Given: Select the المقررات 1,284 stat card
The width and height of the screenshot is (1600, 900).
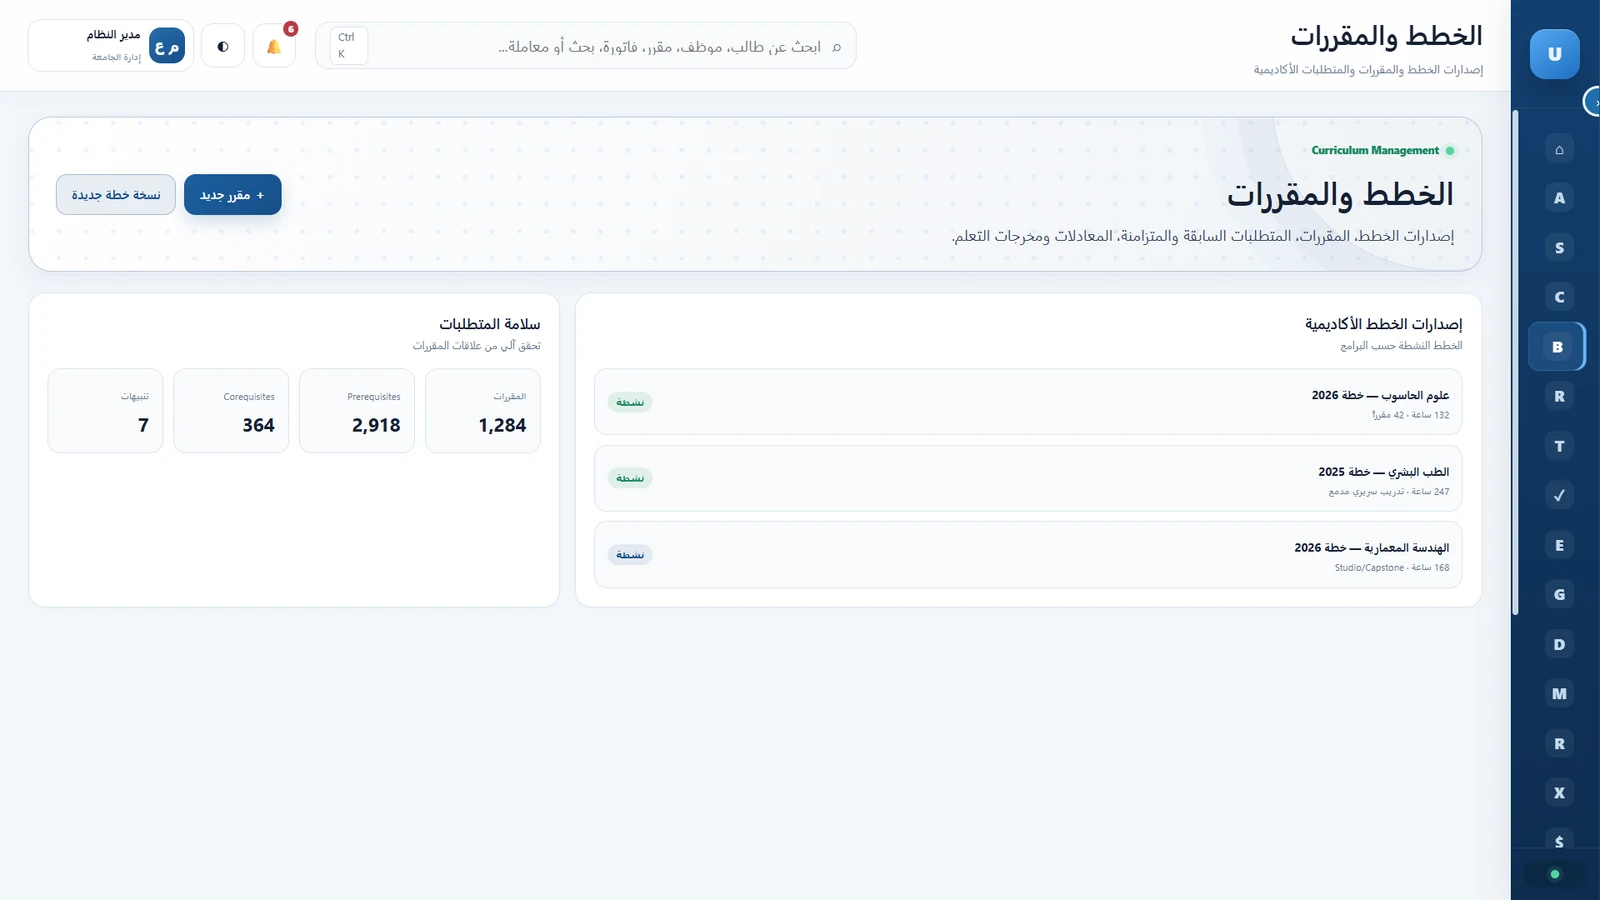Looking at the screenshot, I should [483, 411].
